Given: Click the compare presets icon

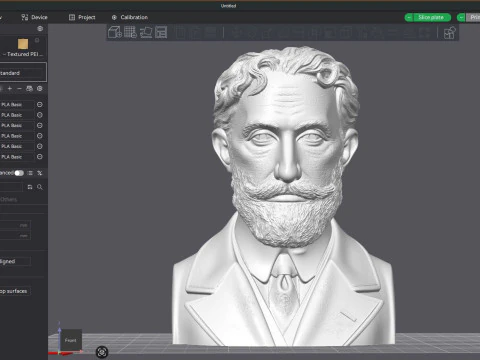Looking at the screenshot, I should 40,173.
